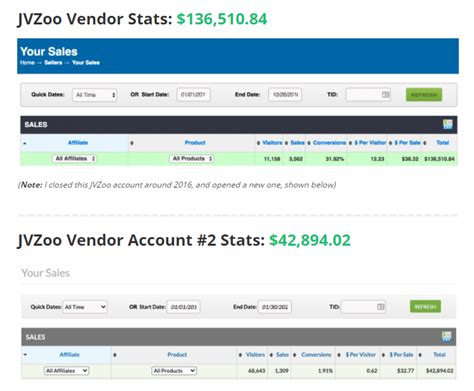This screenshot has height=391, width=474.
Task: Sort second table by Visitors column
Action: [x=255, y=355]
